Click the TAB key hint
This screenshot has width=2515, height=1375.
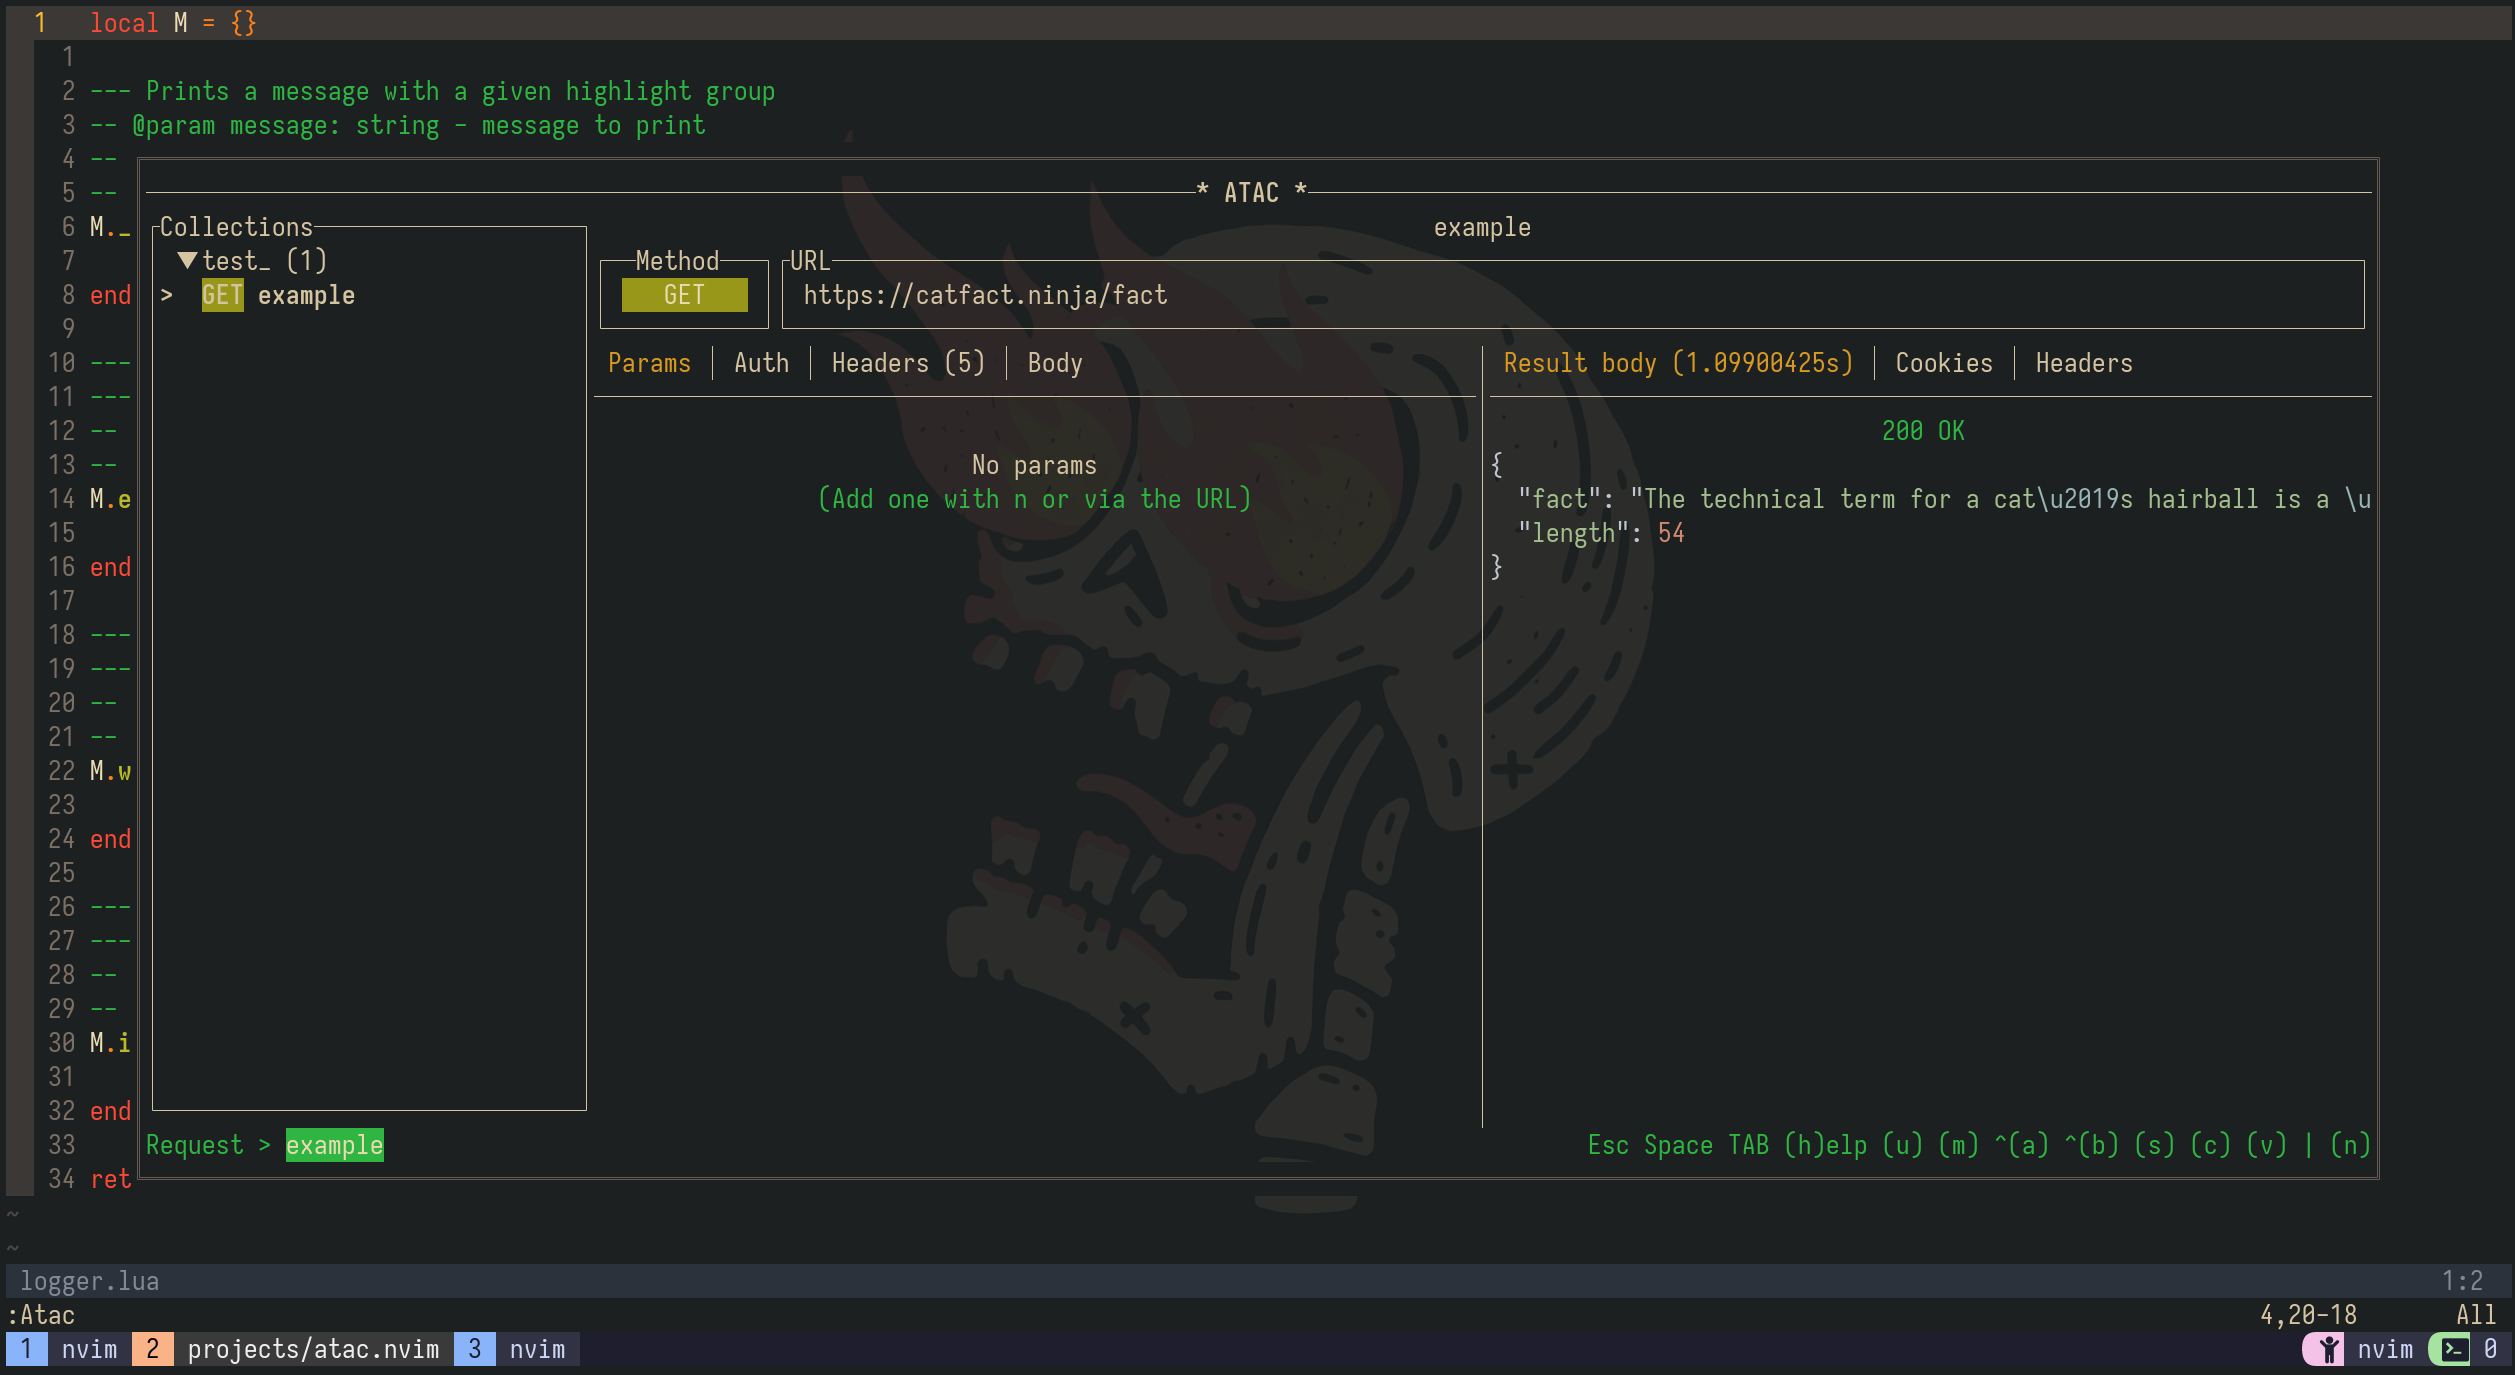click(x=1748, y=1145)
